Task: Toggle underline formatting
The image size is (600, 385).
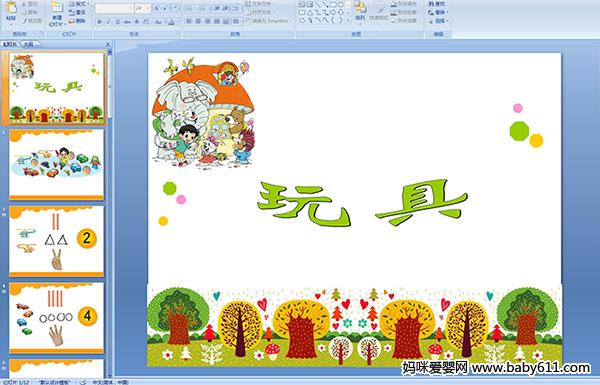Action: pyautogui.click(x=117, y=22)
